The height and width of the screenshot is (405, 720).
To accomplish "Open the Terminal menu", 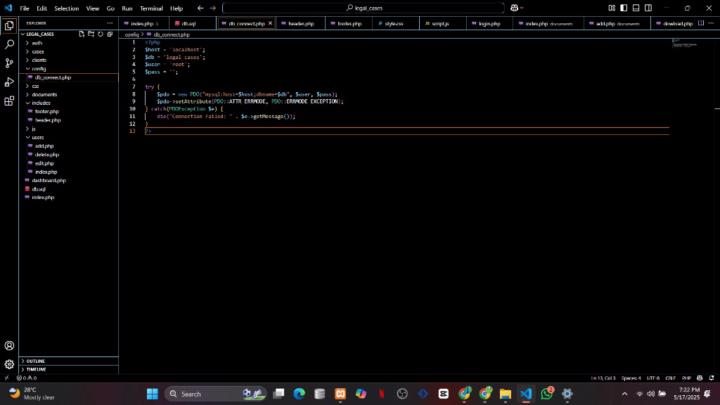I will coord(150,8).
